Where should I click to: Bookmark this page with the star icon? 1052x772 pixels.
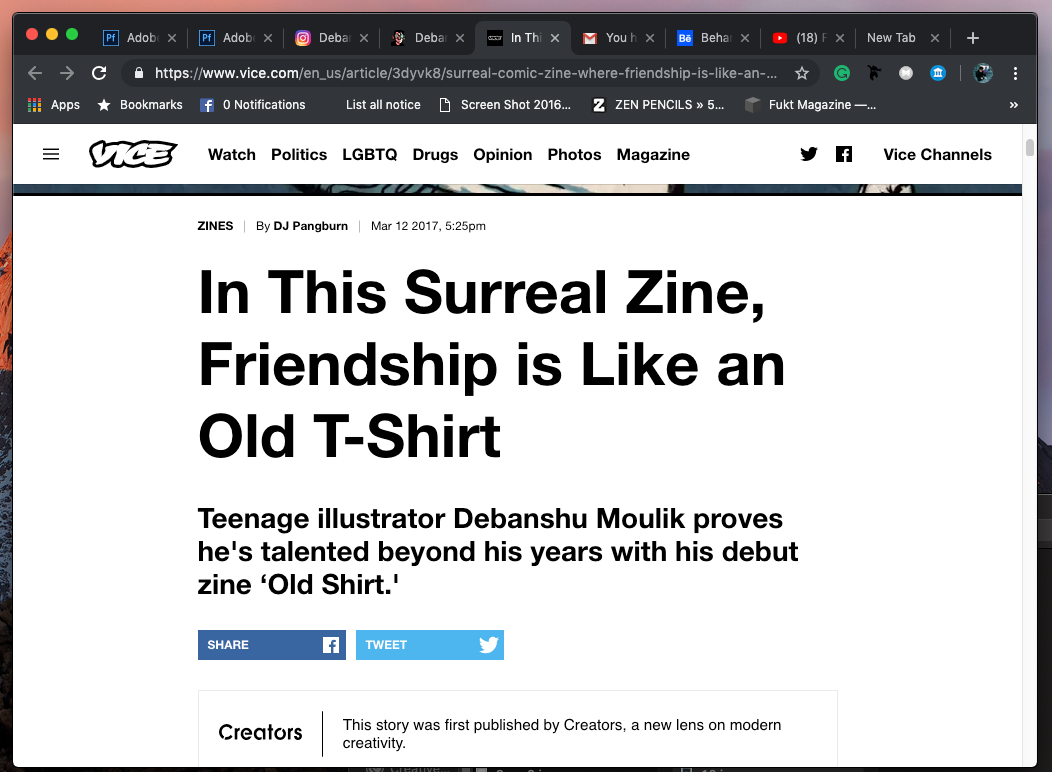coord(801,73)
